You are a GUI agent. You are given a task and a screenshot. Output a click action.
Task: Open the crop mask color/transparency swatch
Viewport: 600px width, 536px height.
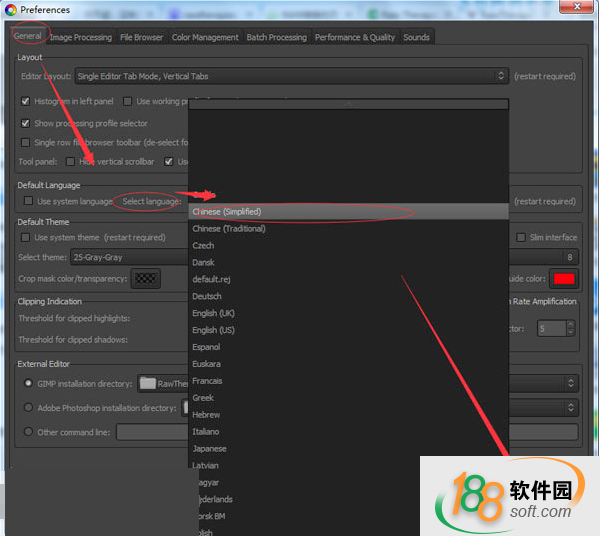tap(147, 279)
